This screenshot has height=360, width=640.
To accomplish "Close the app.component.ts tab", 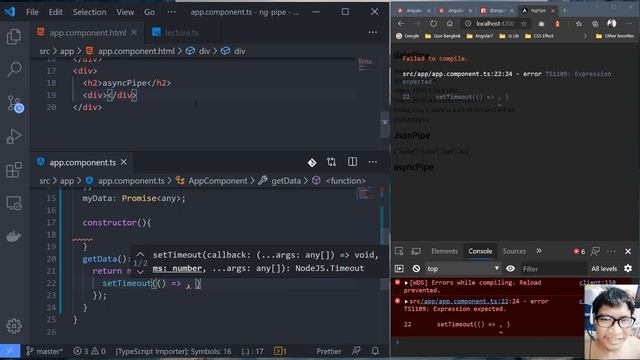I will point(124,162).
